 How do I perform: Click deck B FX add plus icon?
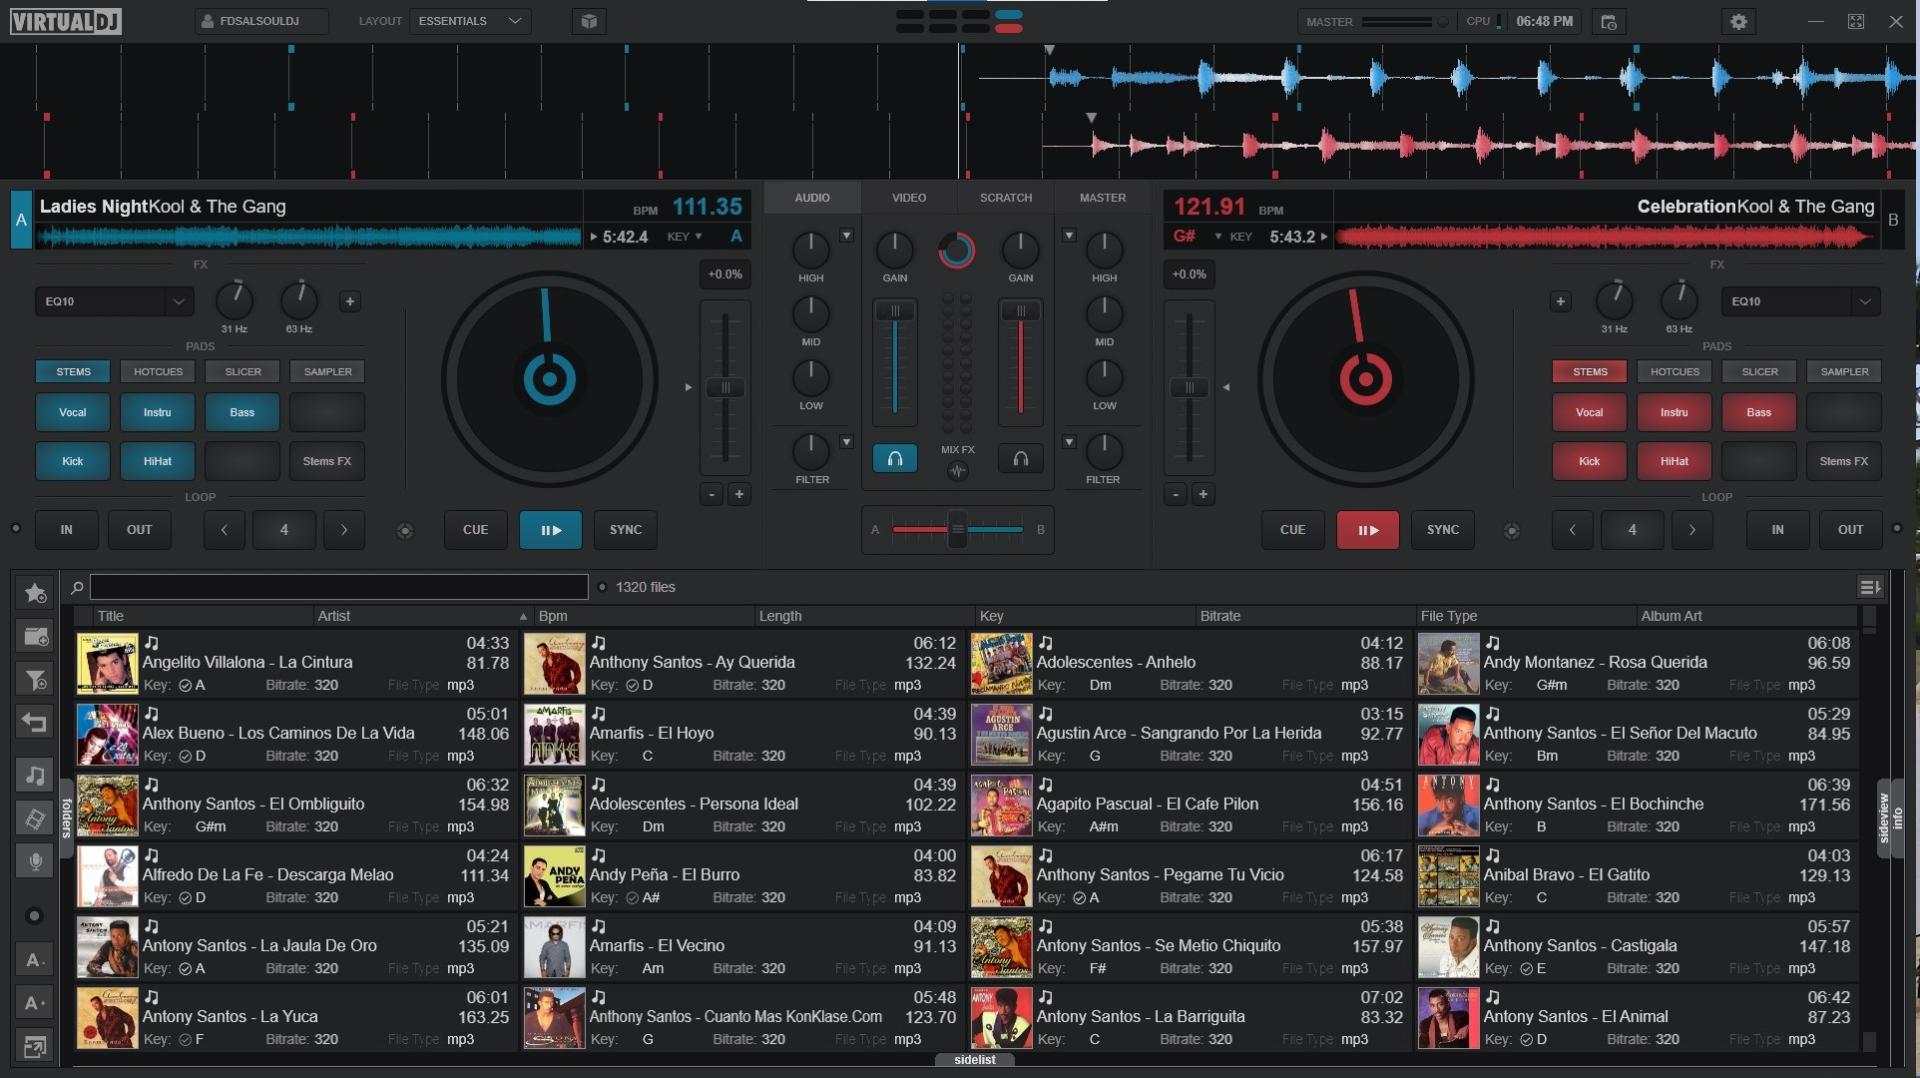pos(1560,301)
